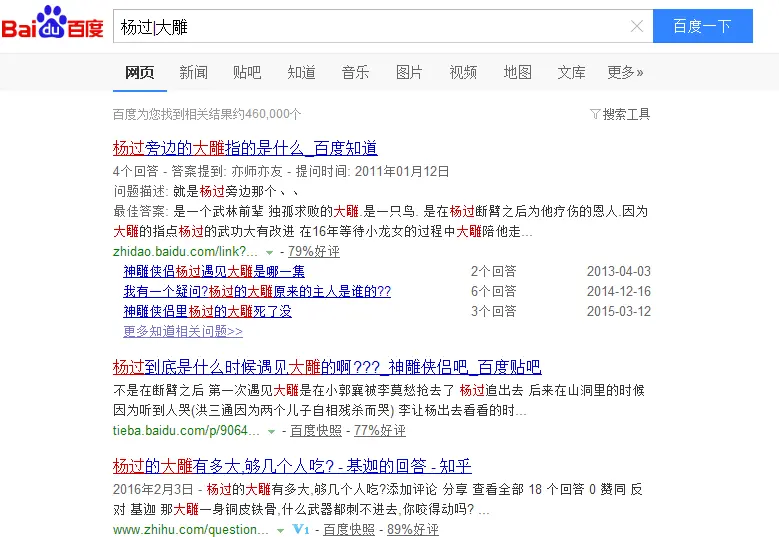Click the V1 verification icon
The width and height of the screenshot is (779, 537).
[x=301, y=530]
